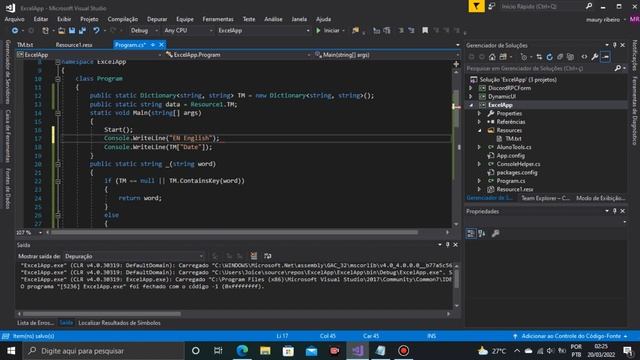This screenshot has height=360, width=640.
Task: Open the Arquivo menu
Action: tap(14, 19)
